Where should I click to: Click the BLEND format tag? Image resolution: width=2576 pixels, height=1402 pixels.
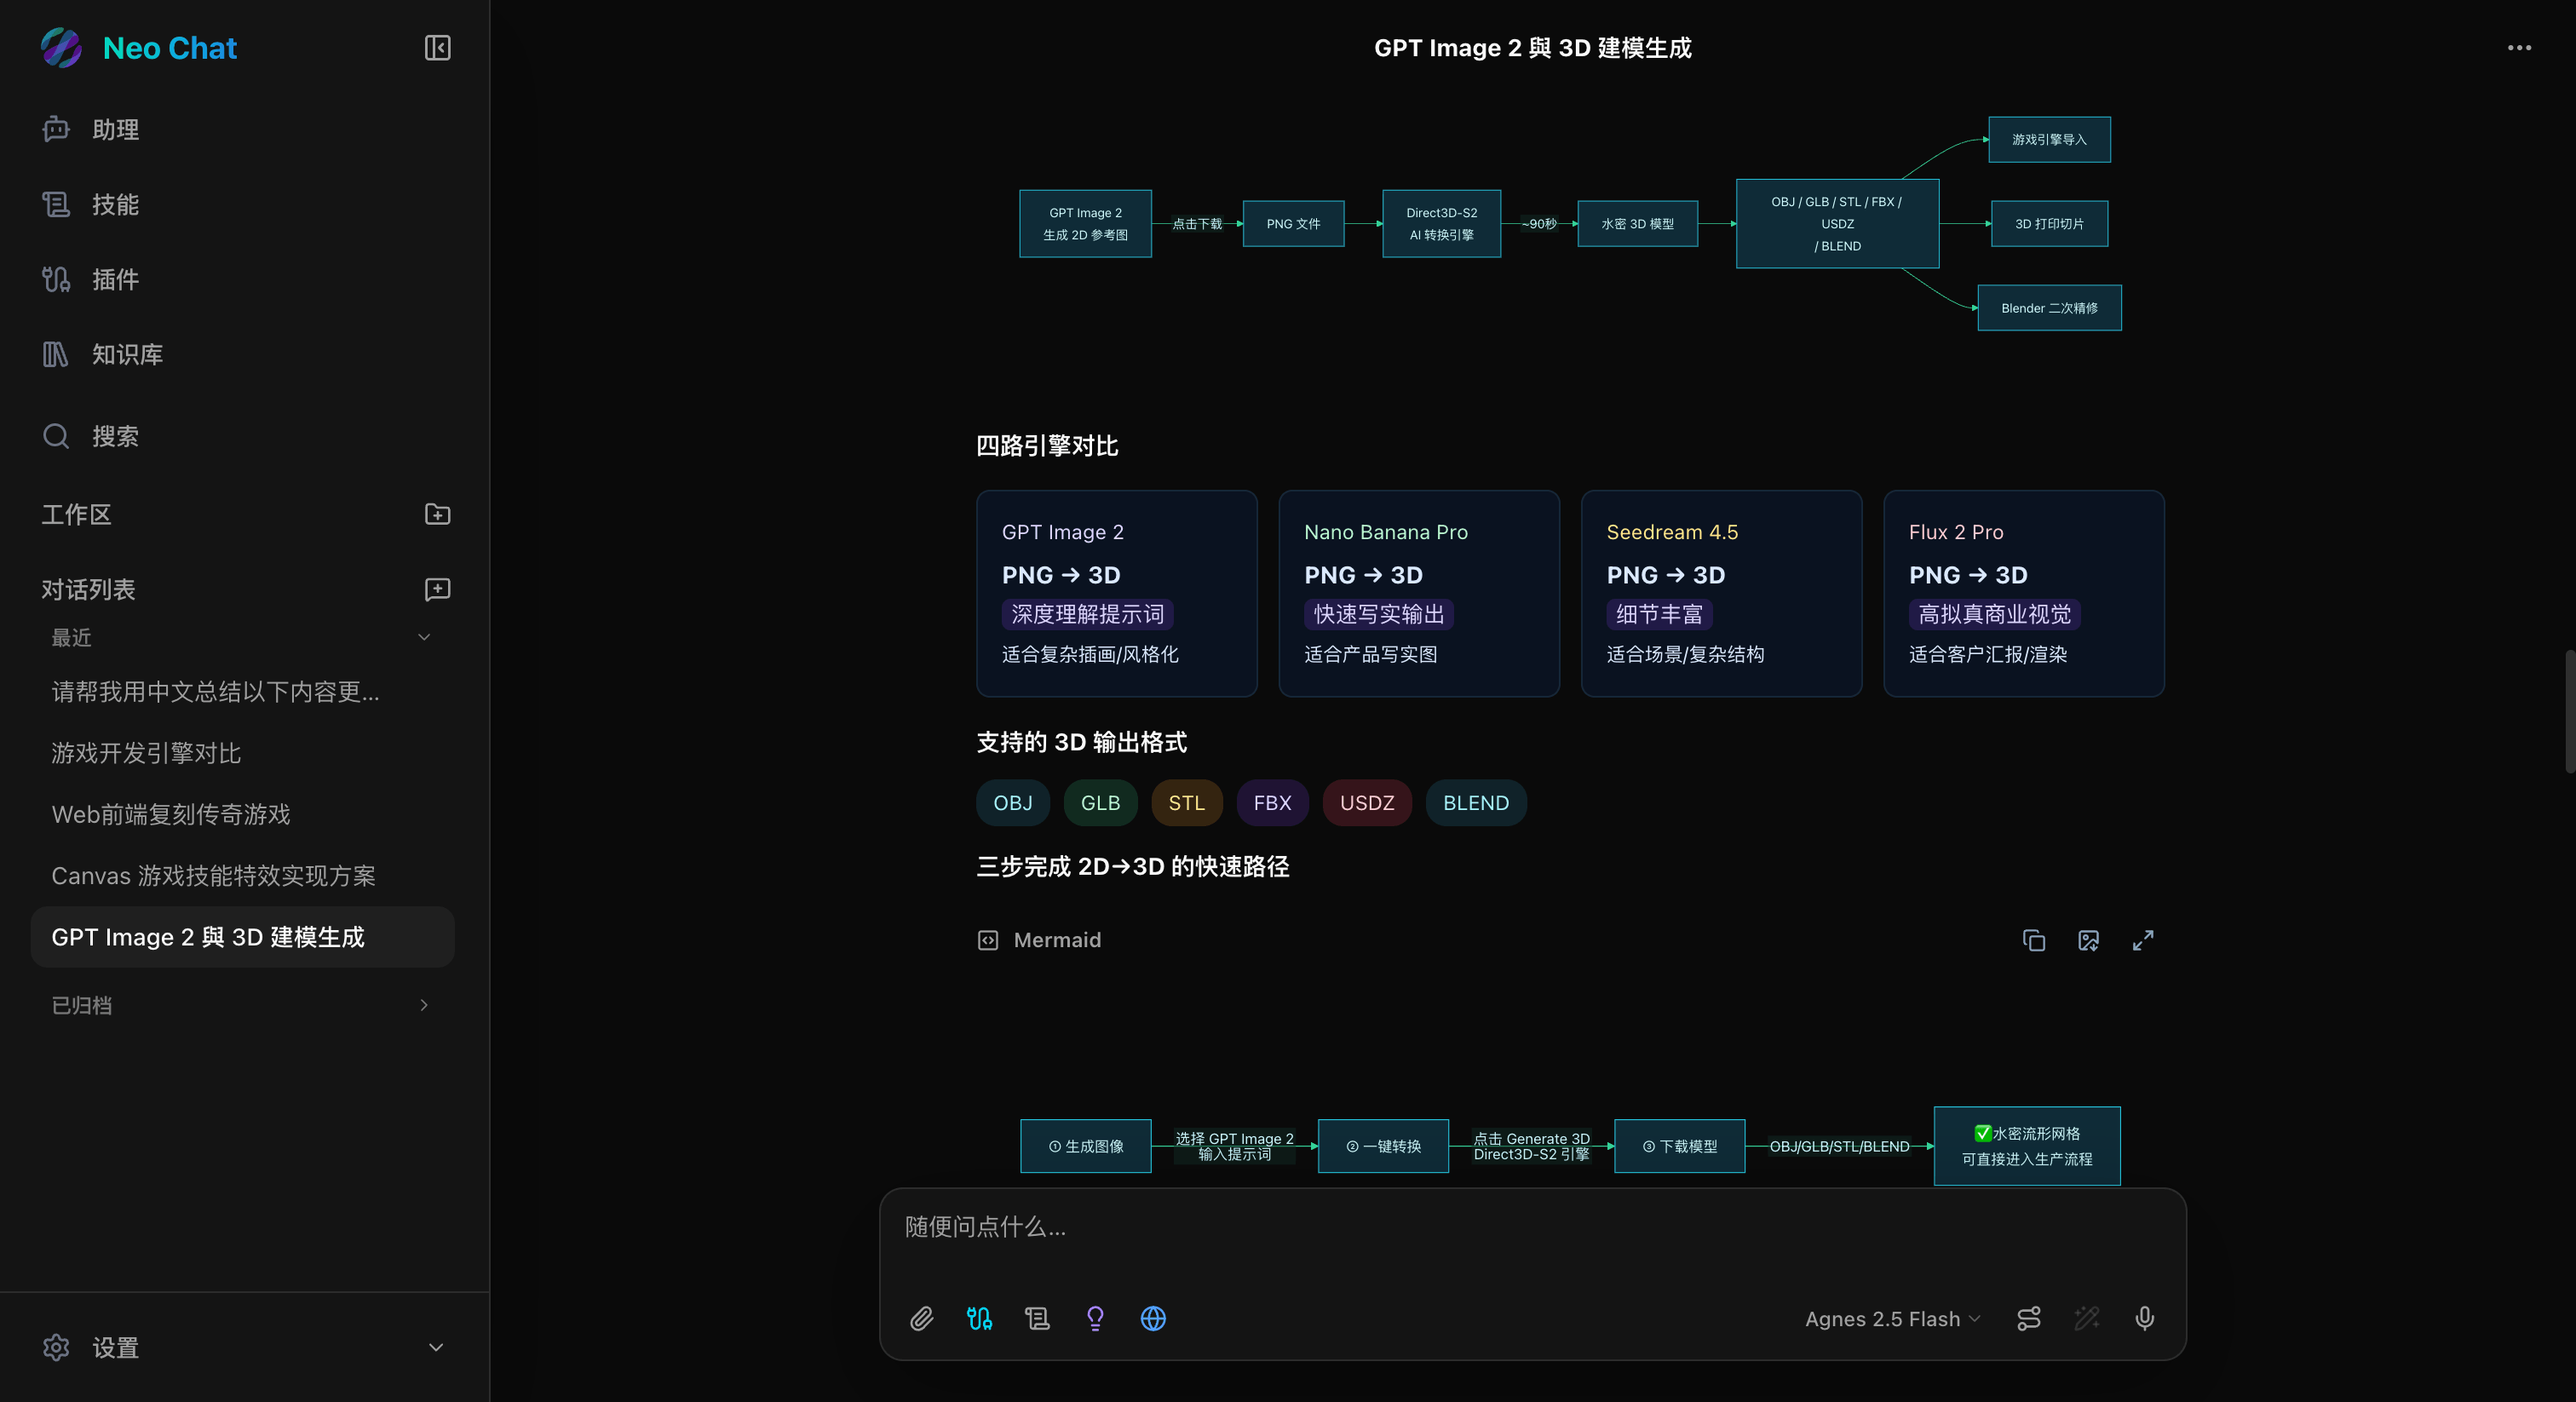[x=1475, y=803]
